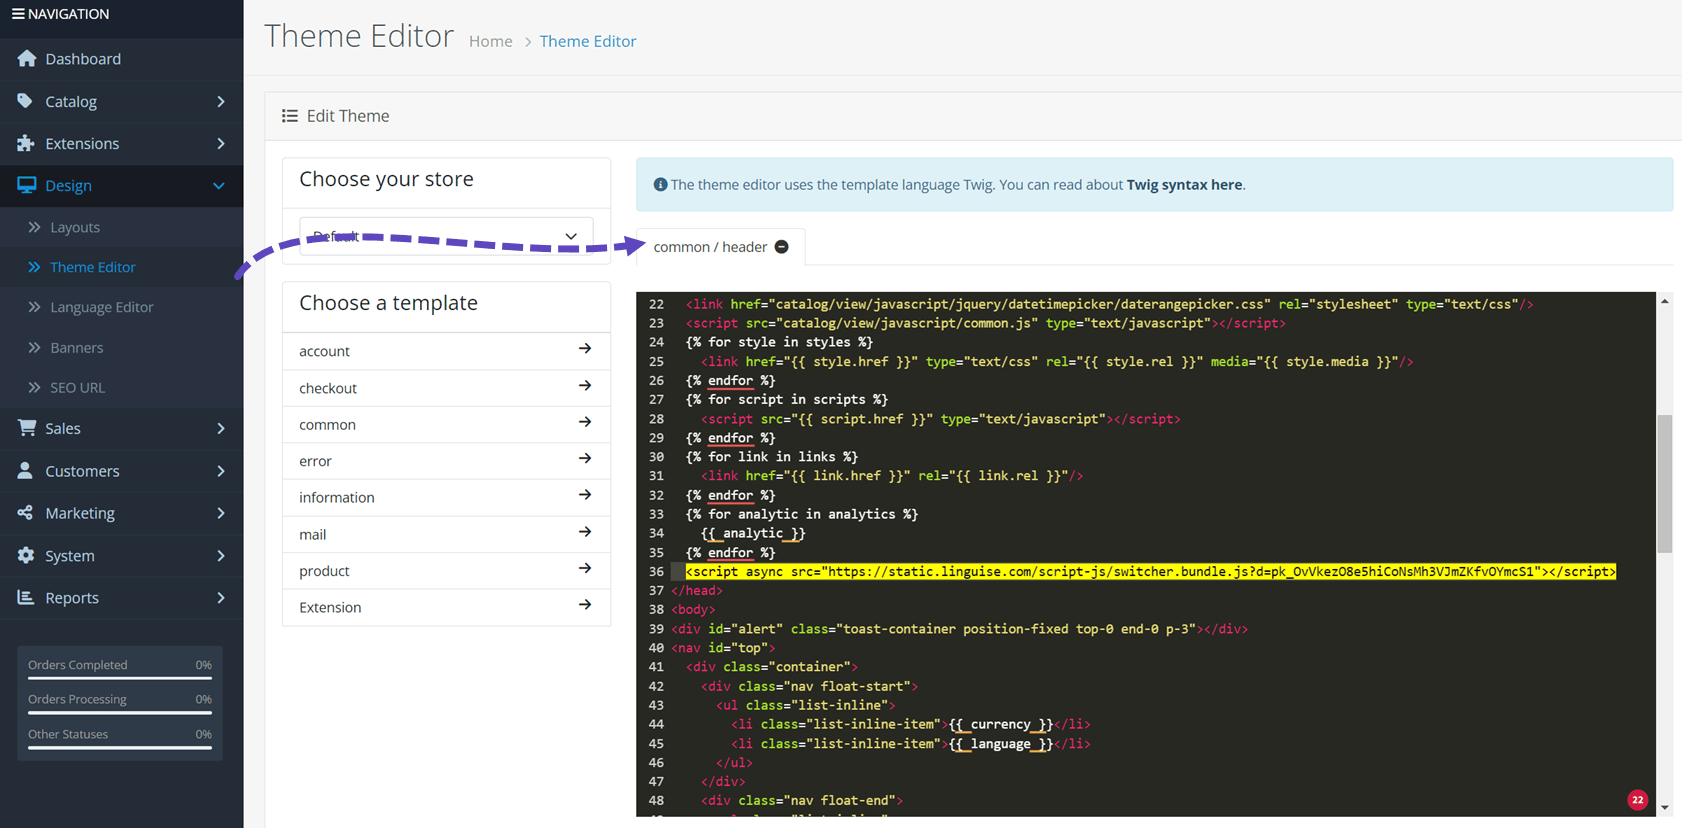Open Language Editor in sidebar

tap(102, 307)
